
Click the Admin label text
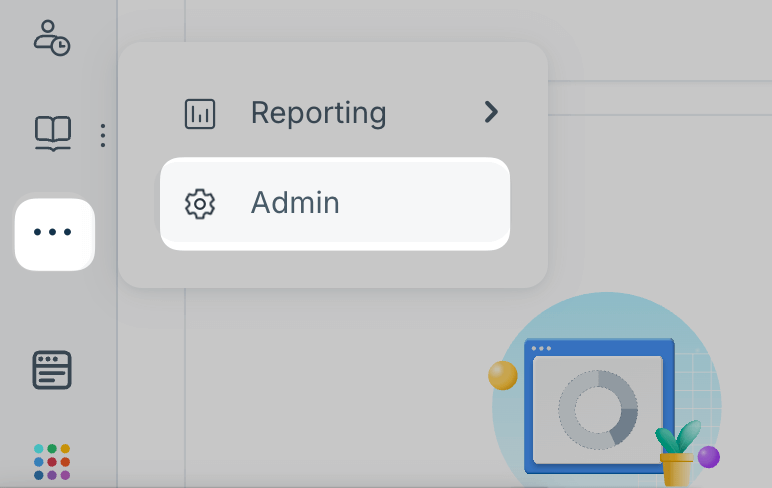(x=295, y=203)
